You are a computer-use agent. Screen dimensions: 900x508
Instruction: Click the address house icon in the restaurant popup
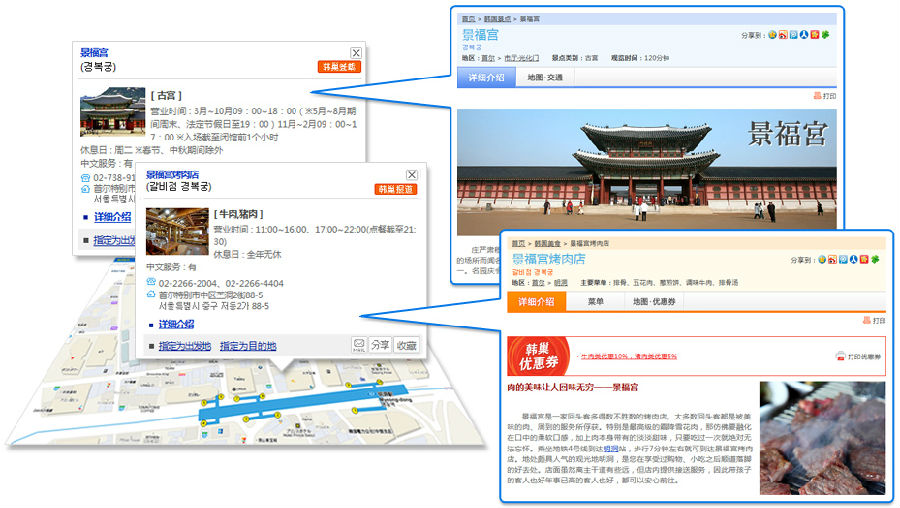coord(151,294)
